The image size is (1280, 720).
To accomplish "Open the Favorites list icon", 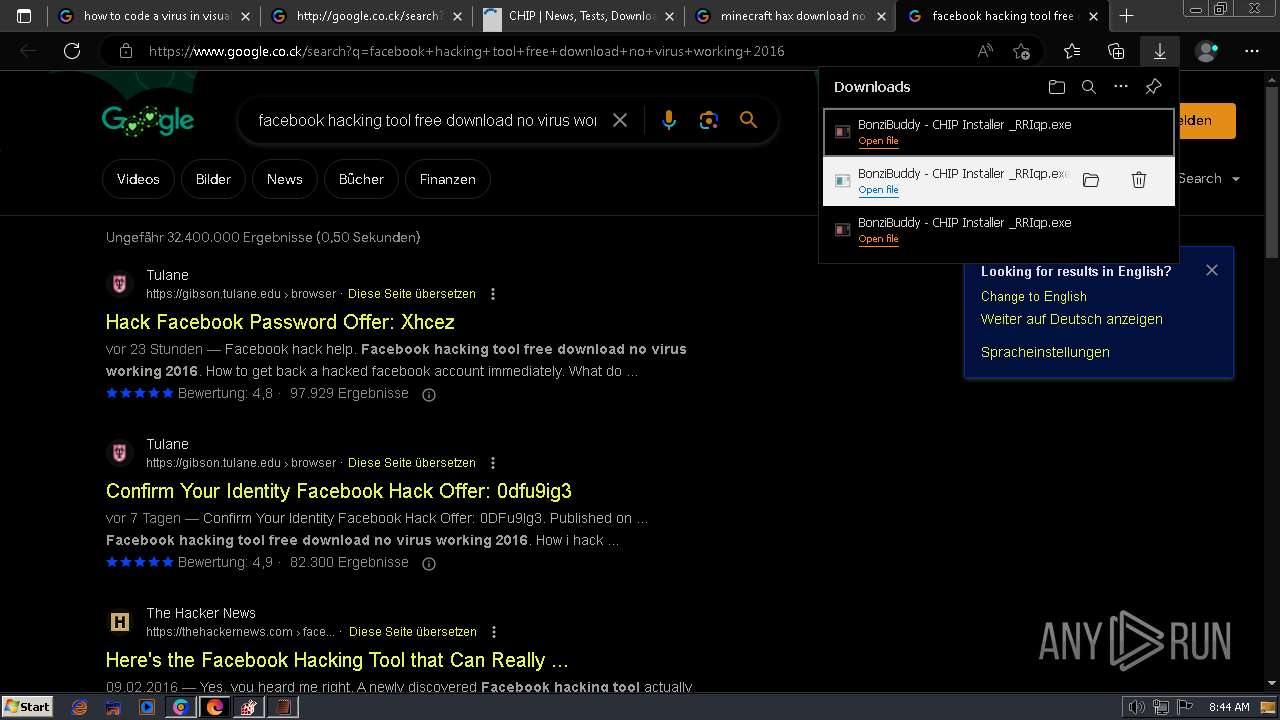I will (1072, 51).
